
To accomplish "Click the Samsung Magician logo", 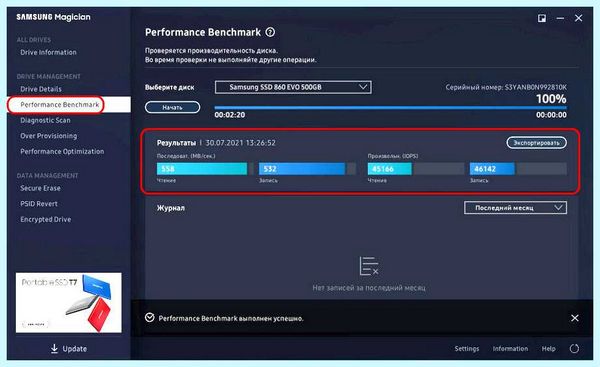I will pyautogui.click(x=53, y=17).
